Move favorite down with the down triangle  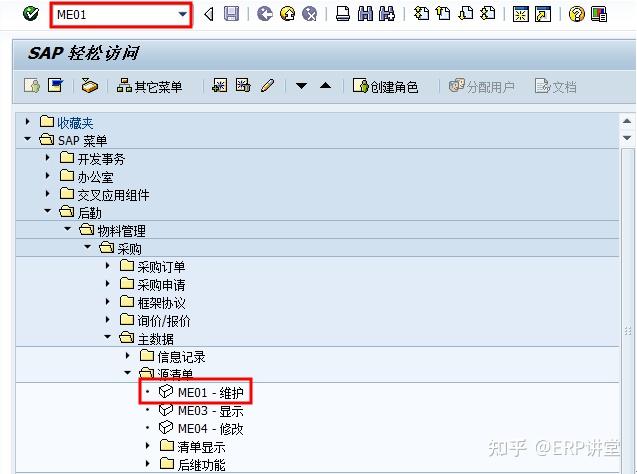click(301, 86)
